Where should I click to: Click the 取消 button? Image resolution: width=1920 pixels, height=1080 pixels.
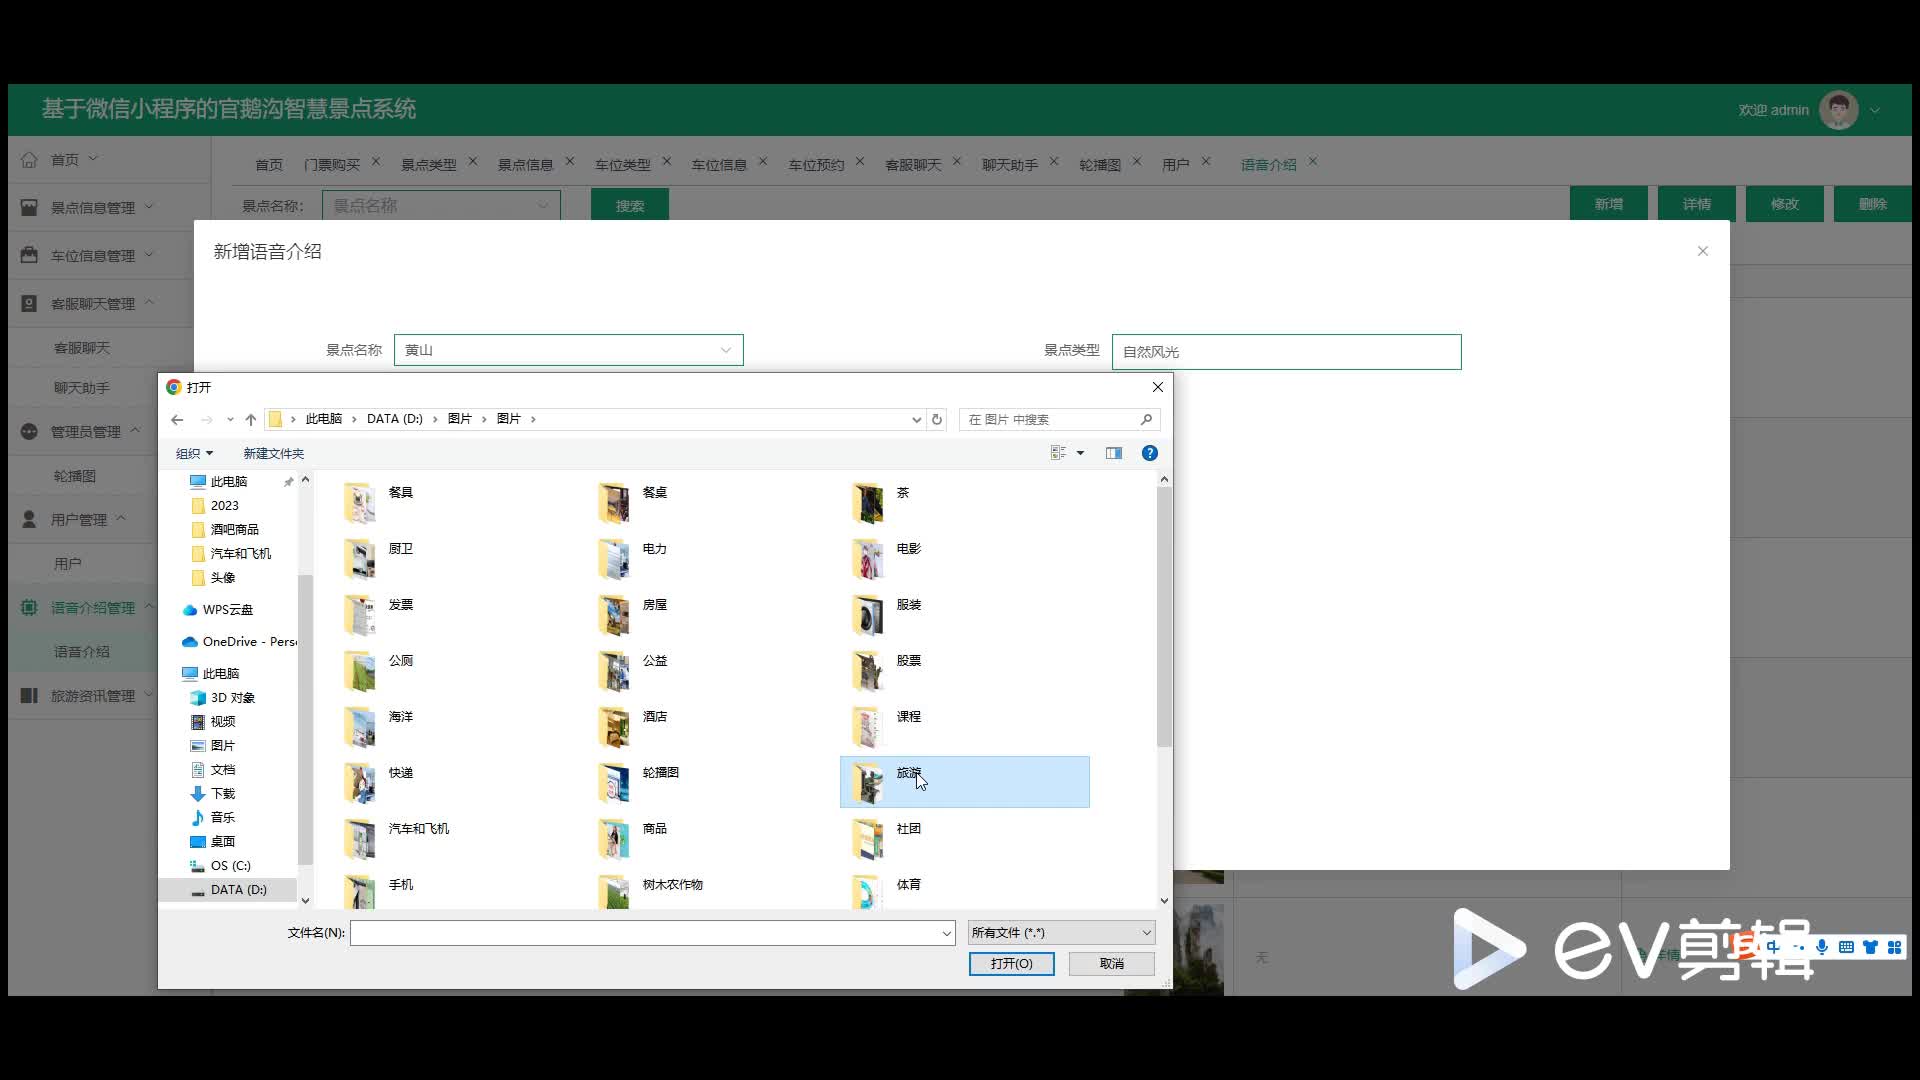1111,963
